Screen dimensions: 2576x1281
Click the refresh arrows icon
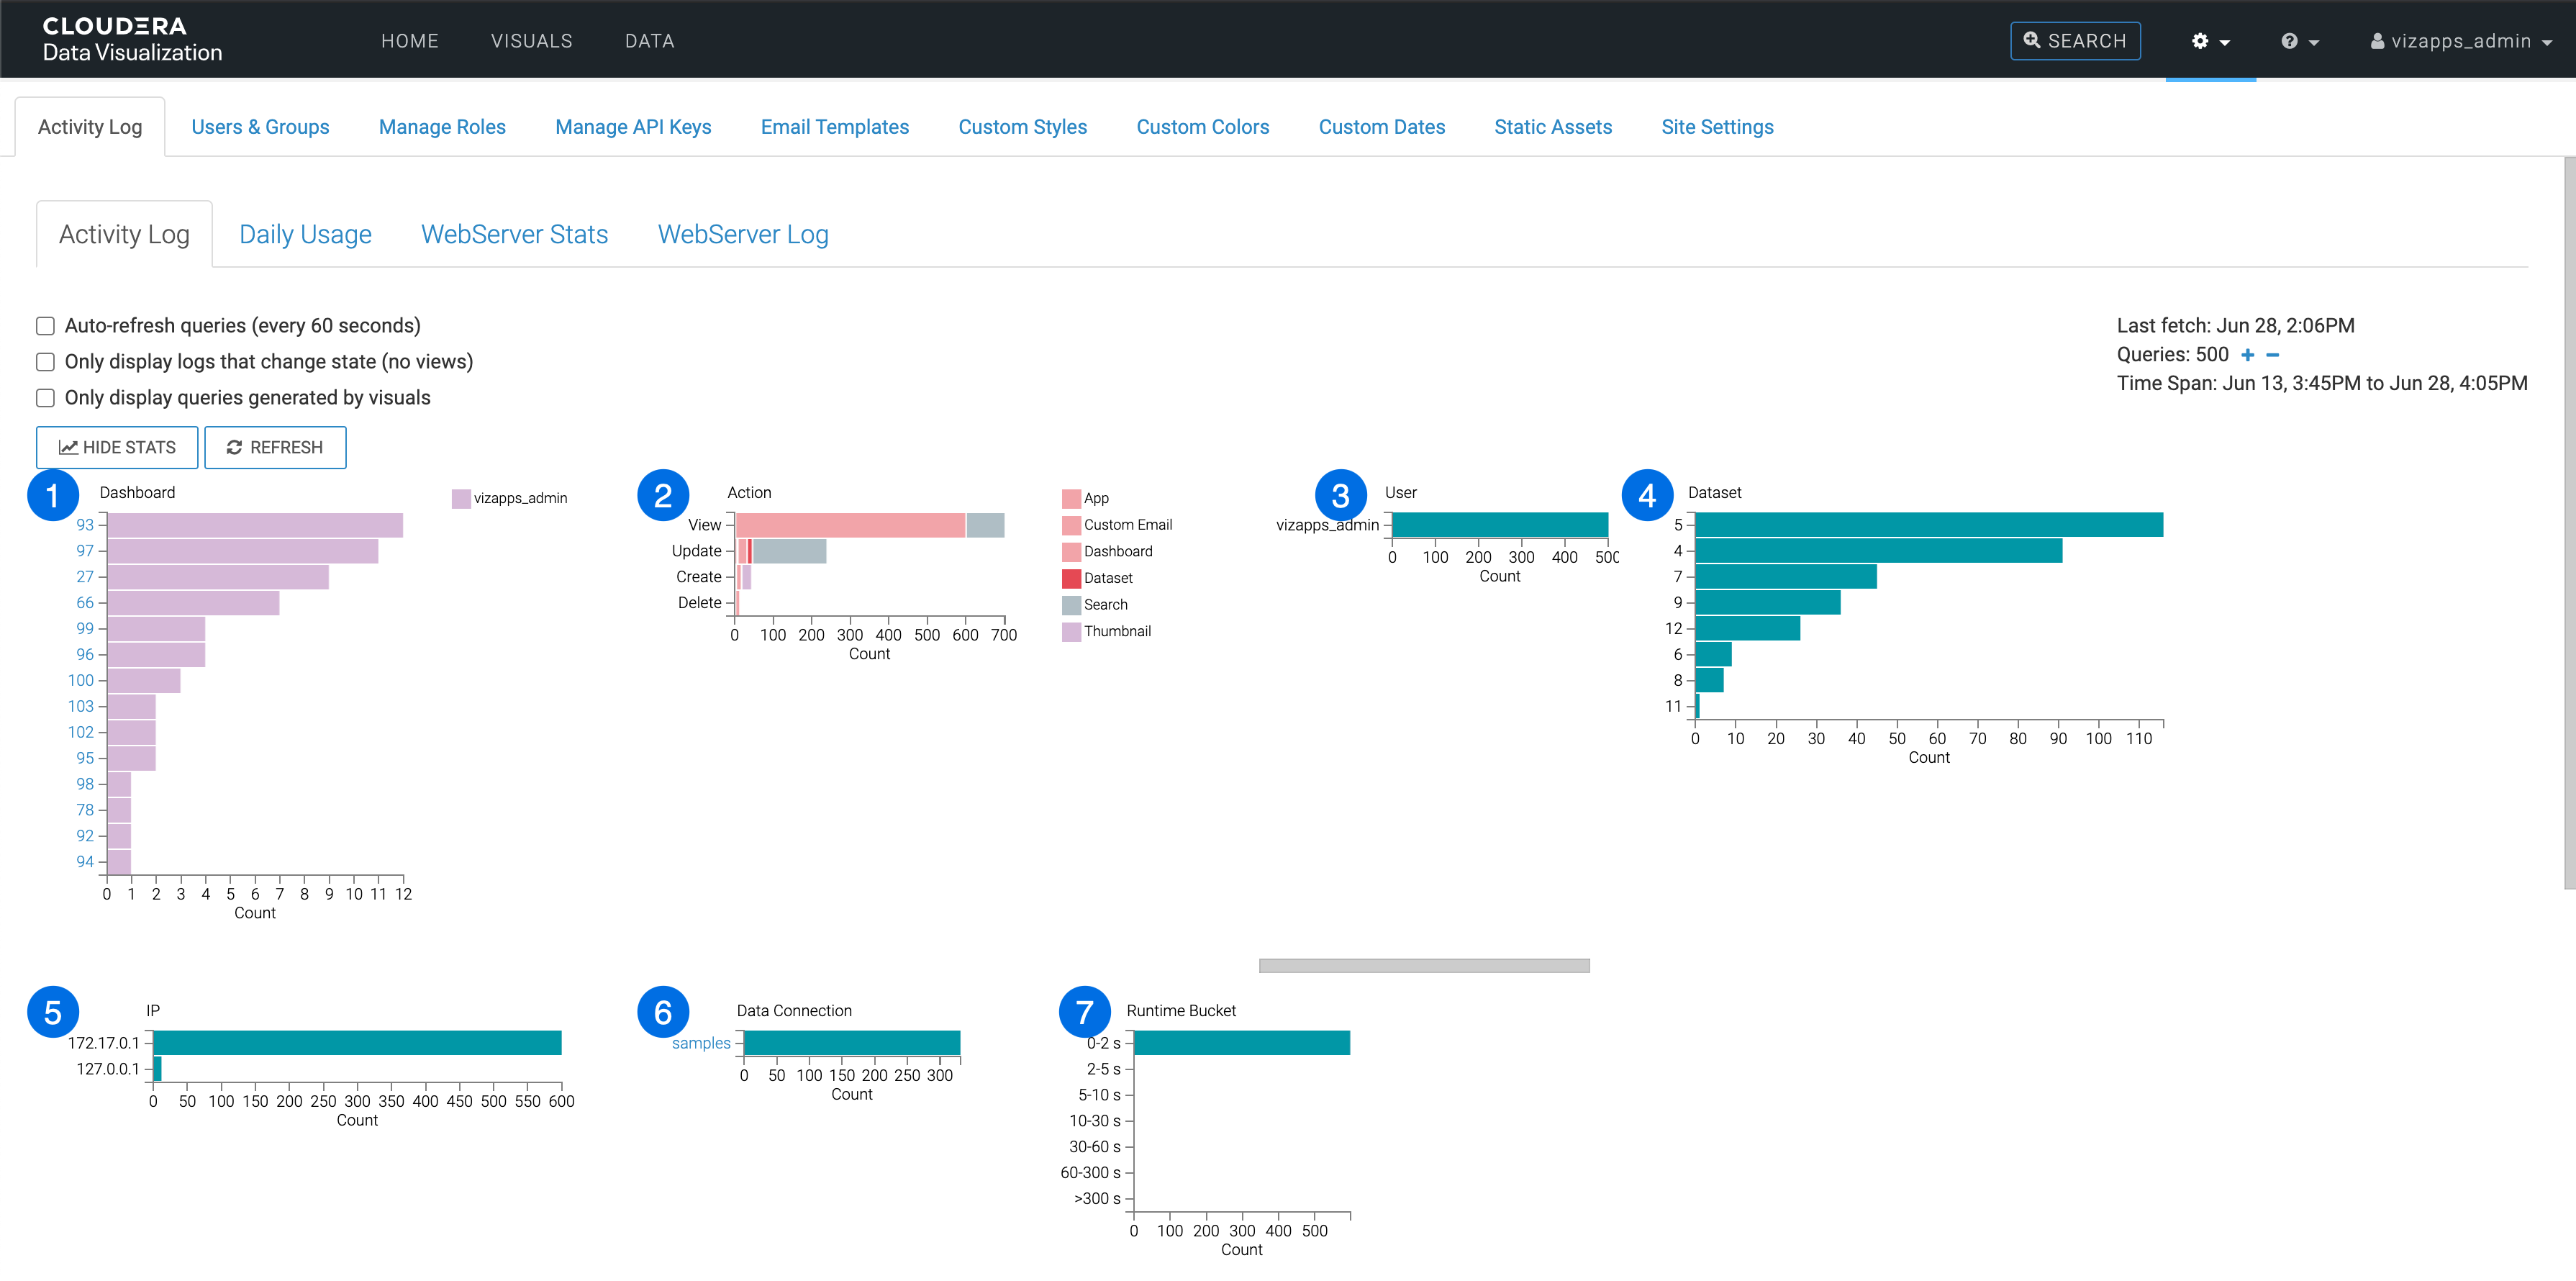[234, 447]
